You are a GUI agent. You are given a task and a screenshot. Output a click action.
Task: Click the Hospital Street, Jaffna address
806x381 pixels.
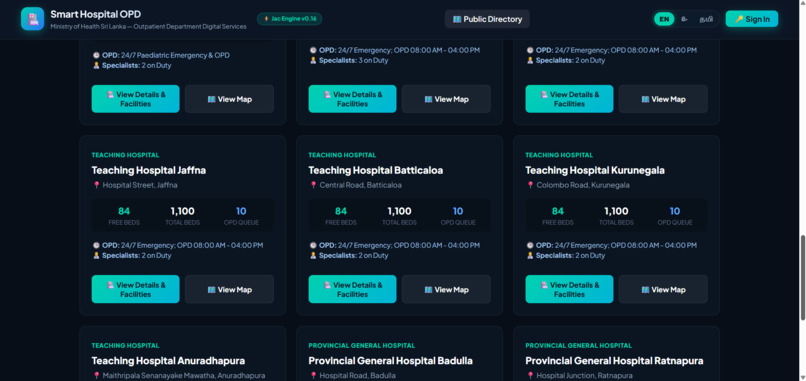pyautogui.click(x=140, y=185)
